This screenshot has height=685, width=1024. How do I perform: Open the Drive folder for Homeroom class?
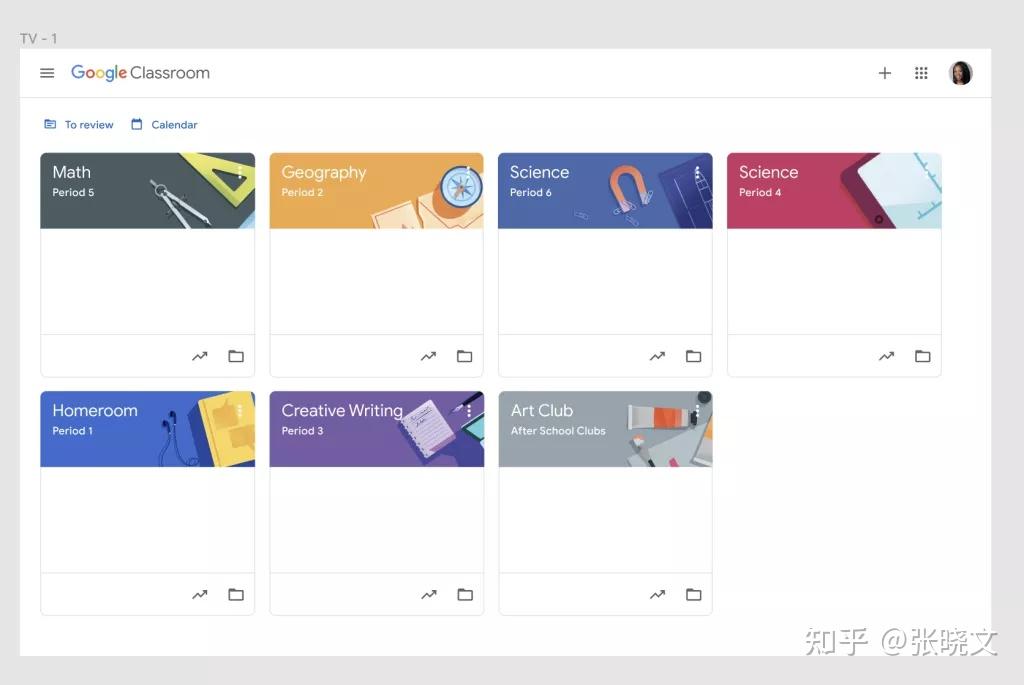(236, 594)
